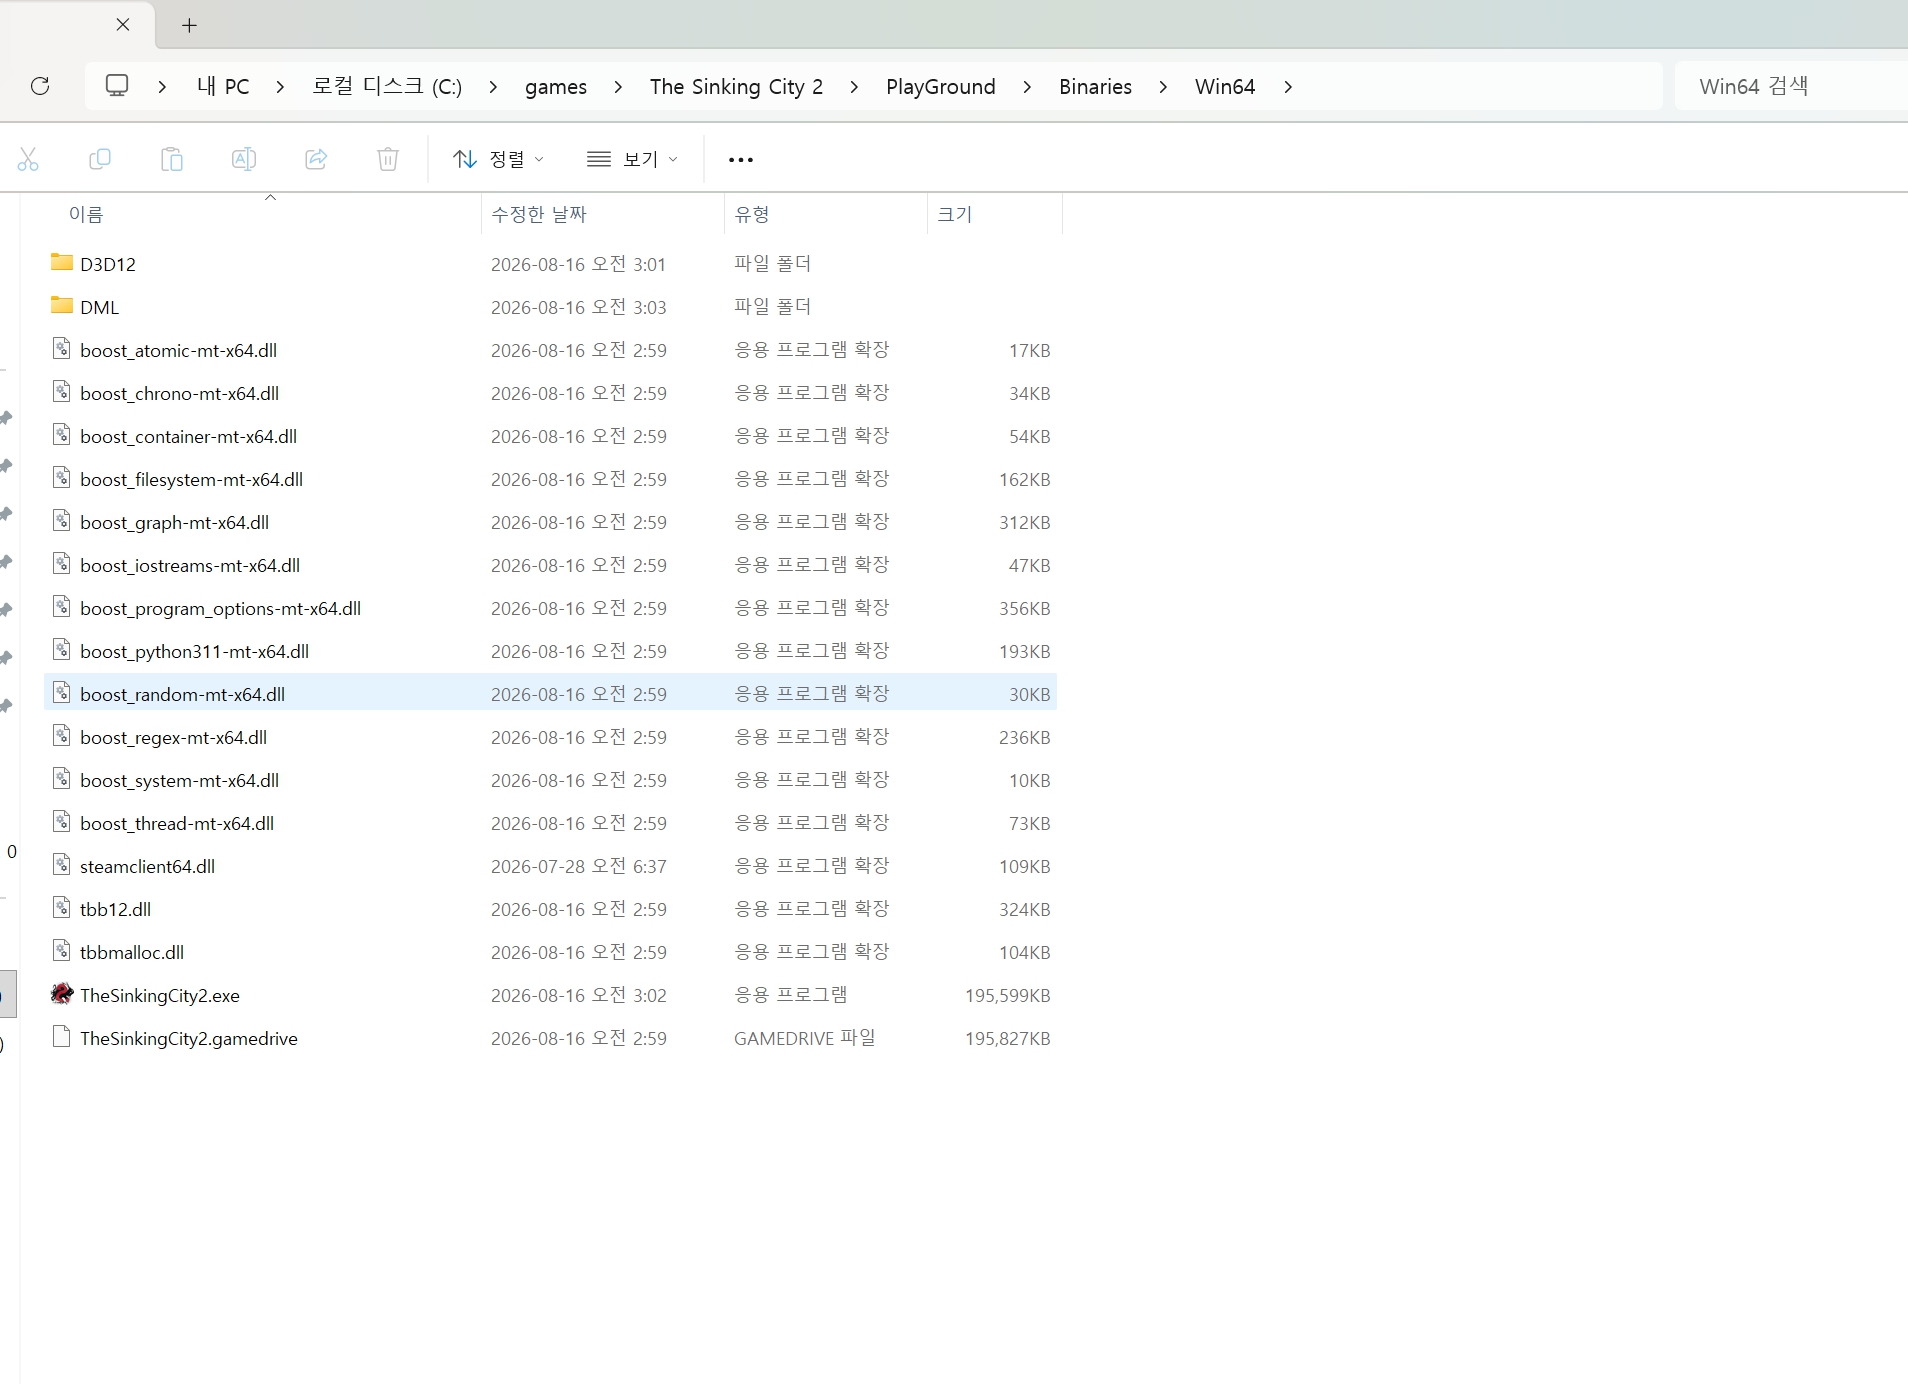The height and width of the screenshot is (1384, 1908).
Task: Click the 324KB size value
Action: click(x=1025, y=909)
